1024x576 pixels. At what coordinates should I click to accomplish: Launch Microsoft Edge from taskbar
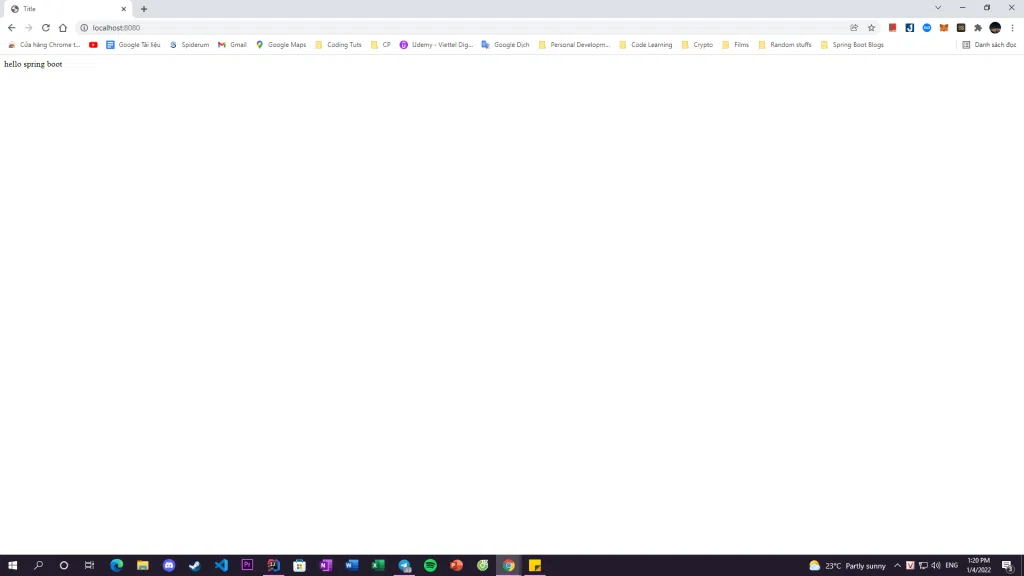coord(116,566)
